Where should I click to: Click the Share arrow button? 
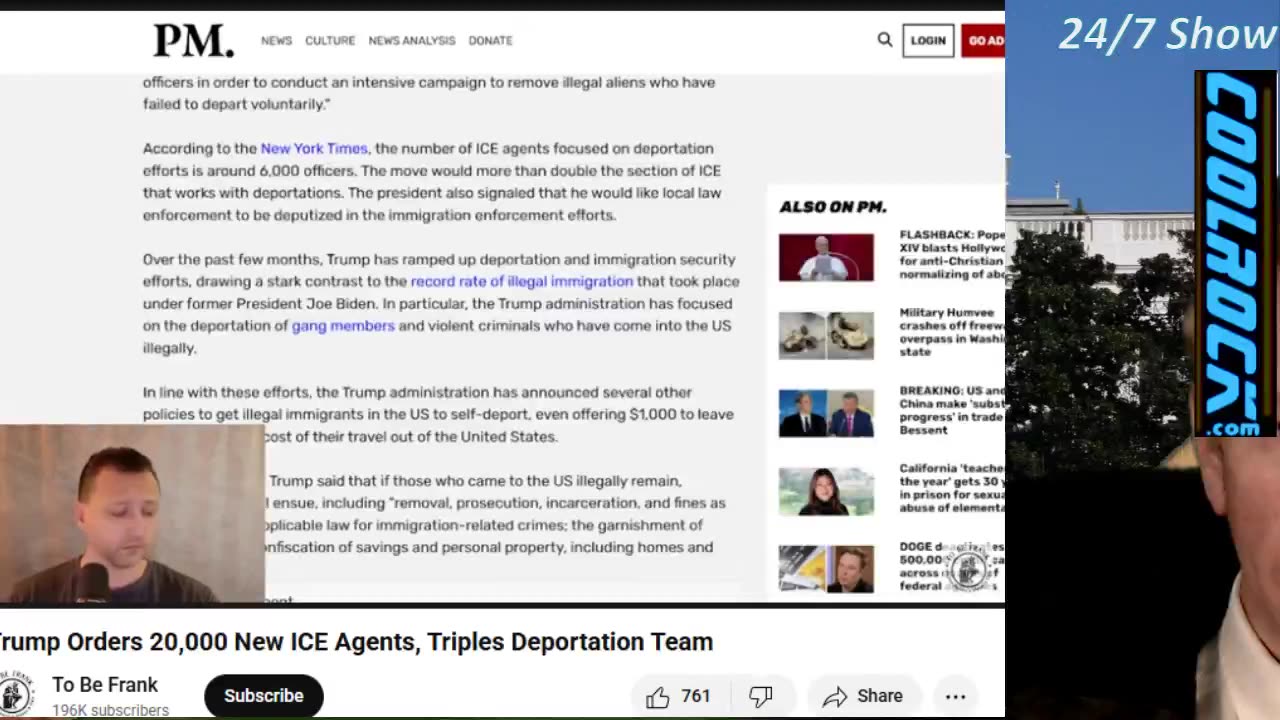(862, 697)
